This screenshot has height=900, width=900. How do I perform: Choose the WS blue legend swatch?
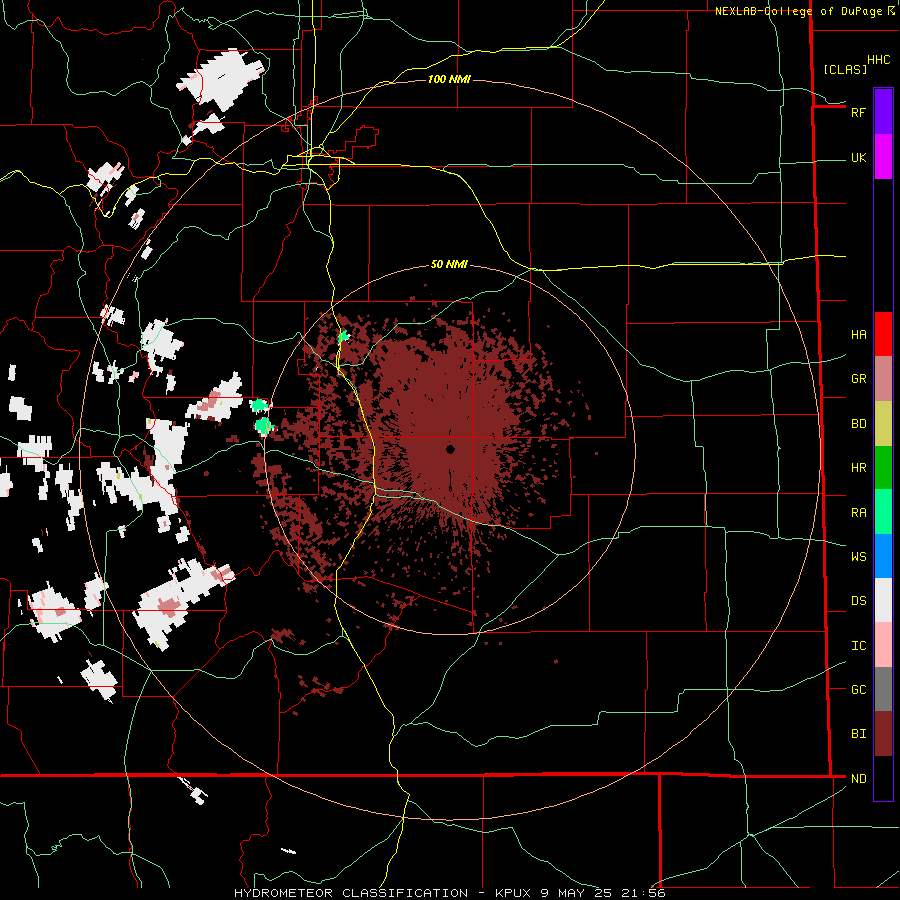pos(883,556)
